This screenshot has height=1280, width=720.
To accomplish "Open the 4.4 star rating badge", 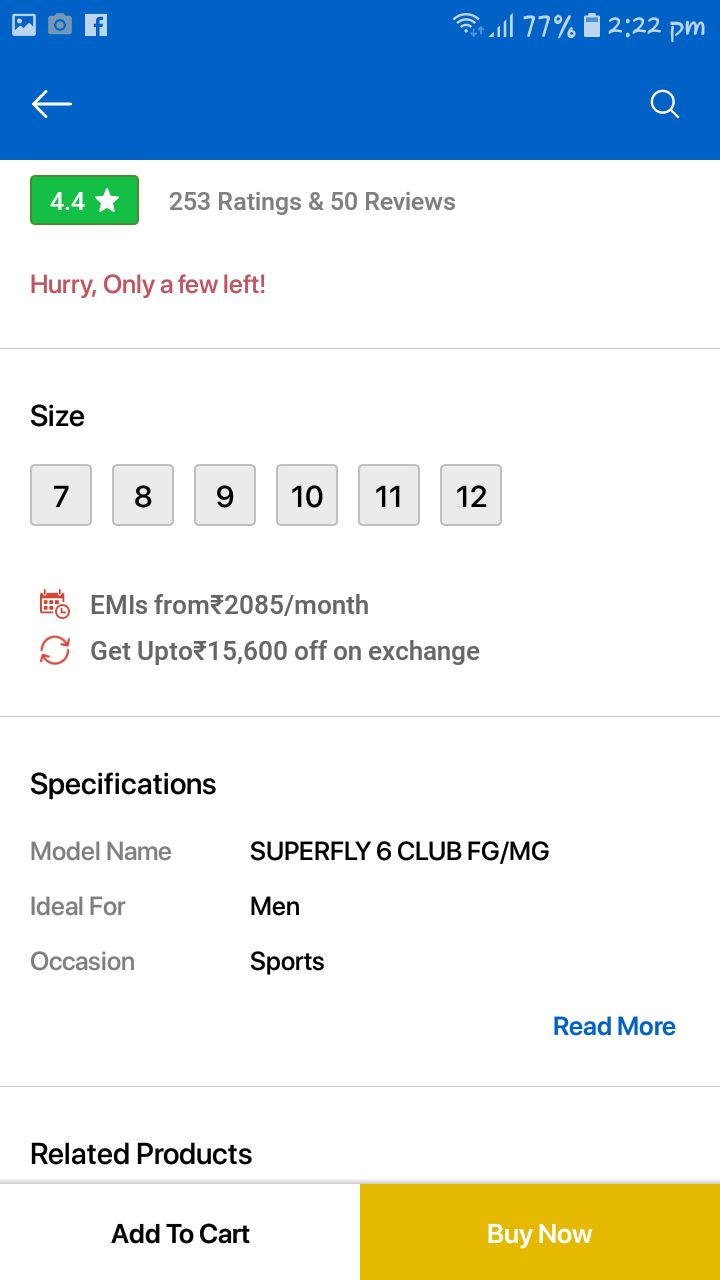I will click(x=84, y=201).
